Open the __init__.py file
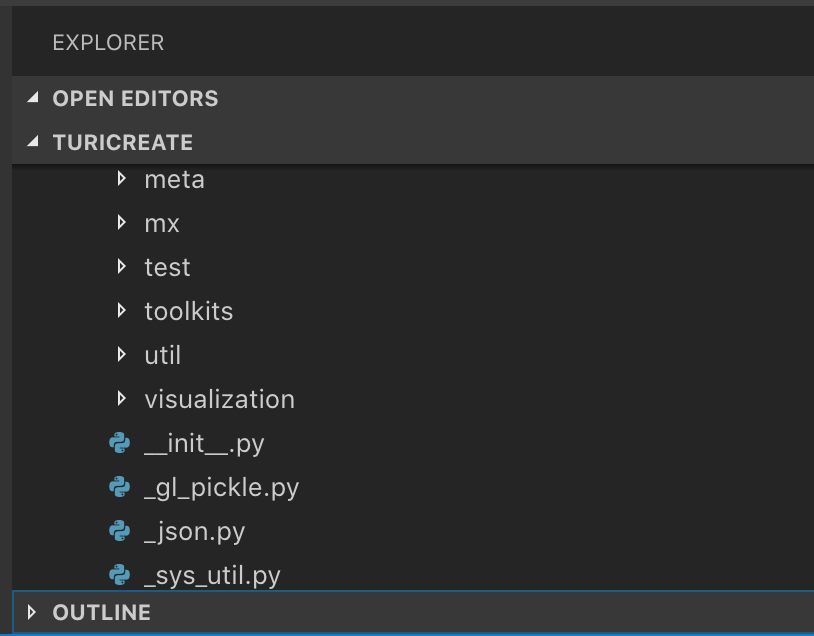Image resolution: width=814 pixels, height=636 pixels. [x=203, y=443]
